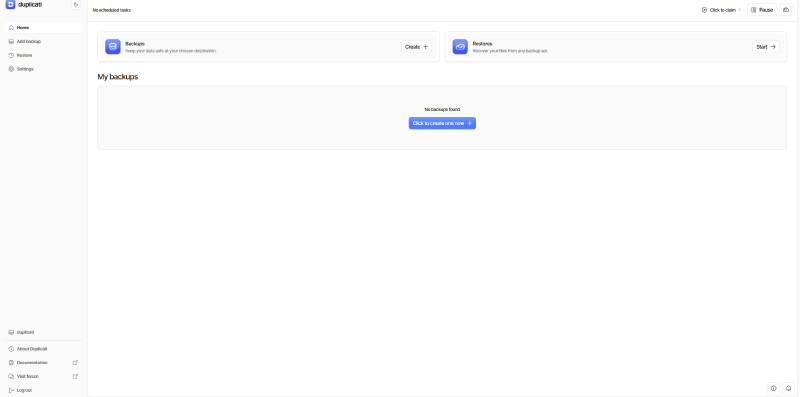The height and width of the screenshot is (397, 800).
Task: Select the duplicati machine entry in the sidebar
Action: coord(43,332)
